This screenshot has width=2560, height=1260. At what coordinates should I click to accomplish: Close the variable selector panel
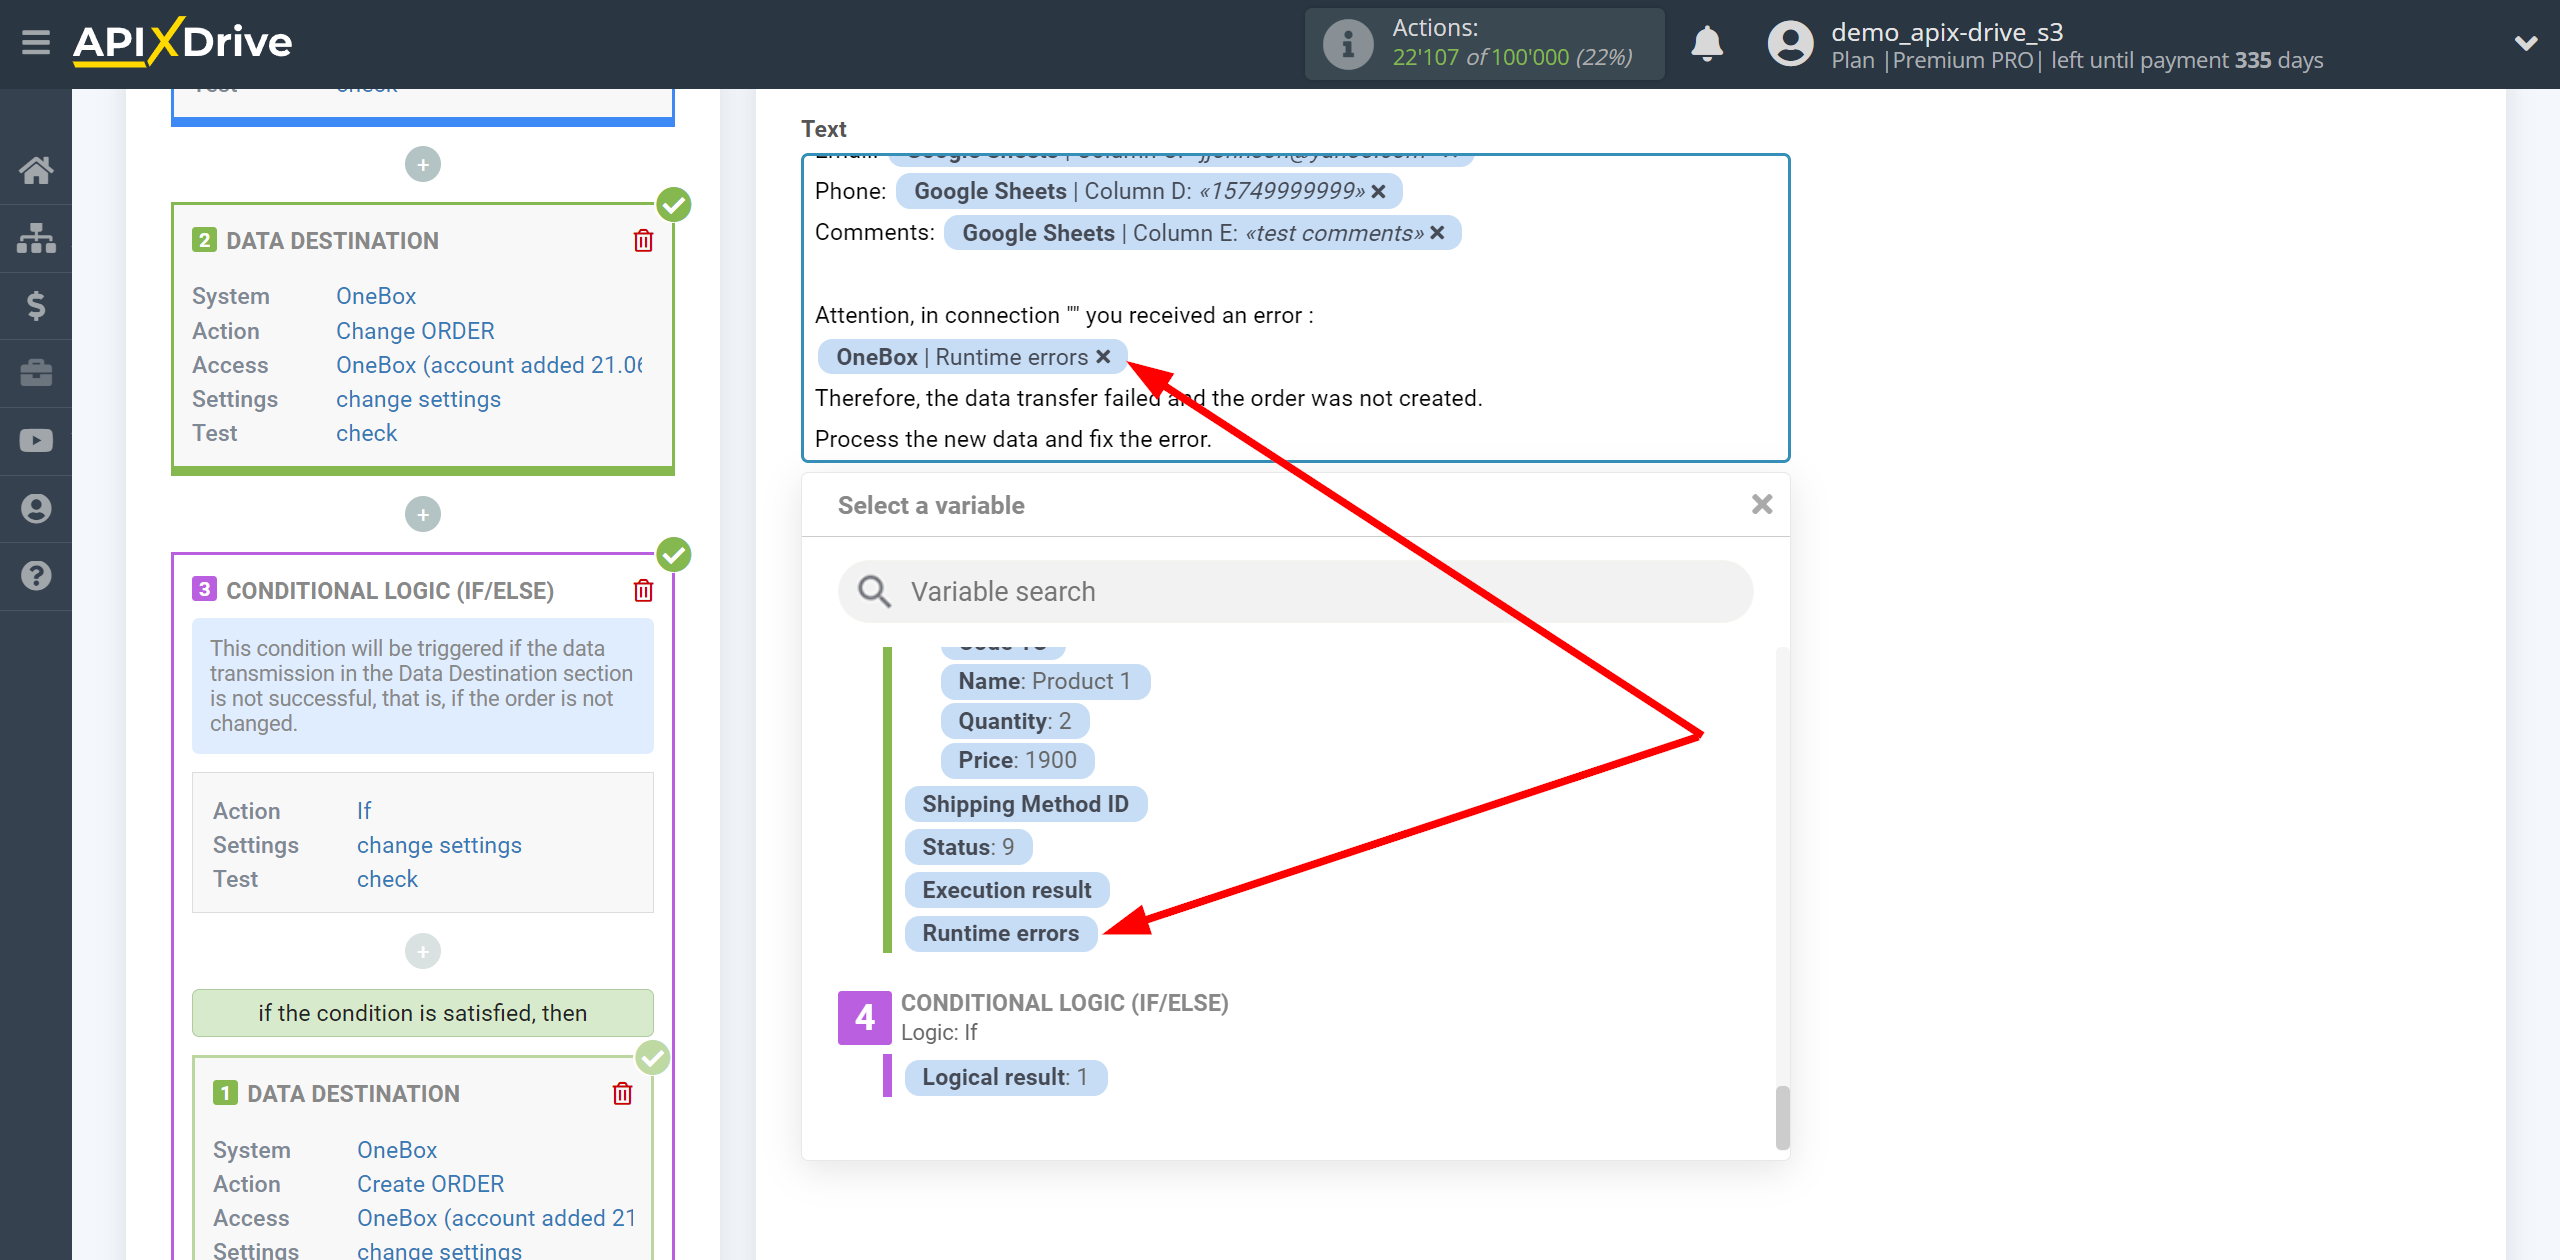[1762, 504]
